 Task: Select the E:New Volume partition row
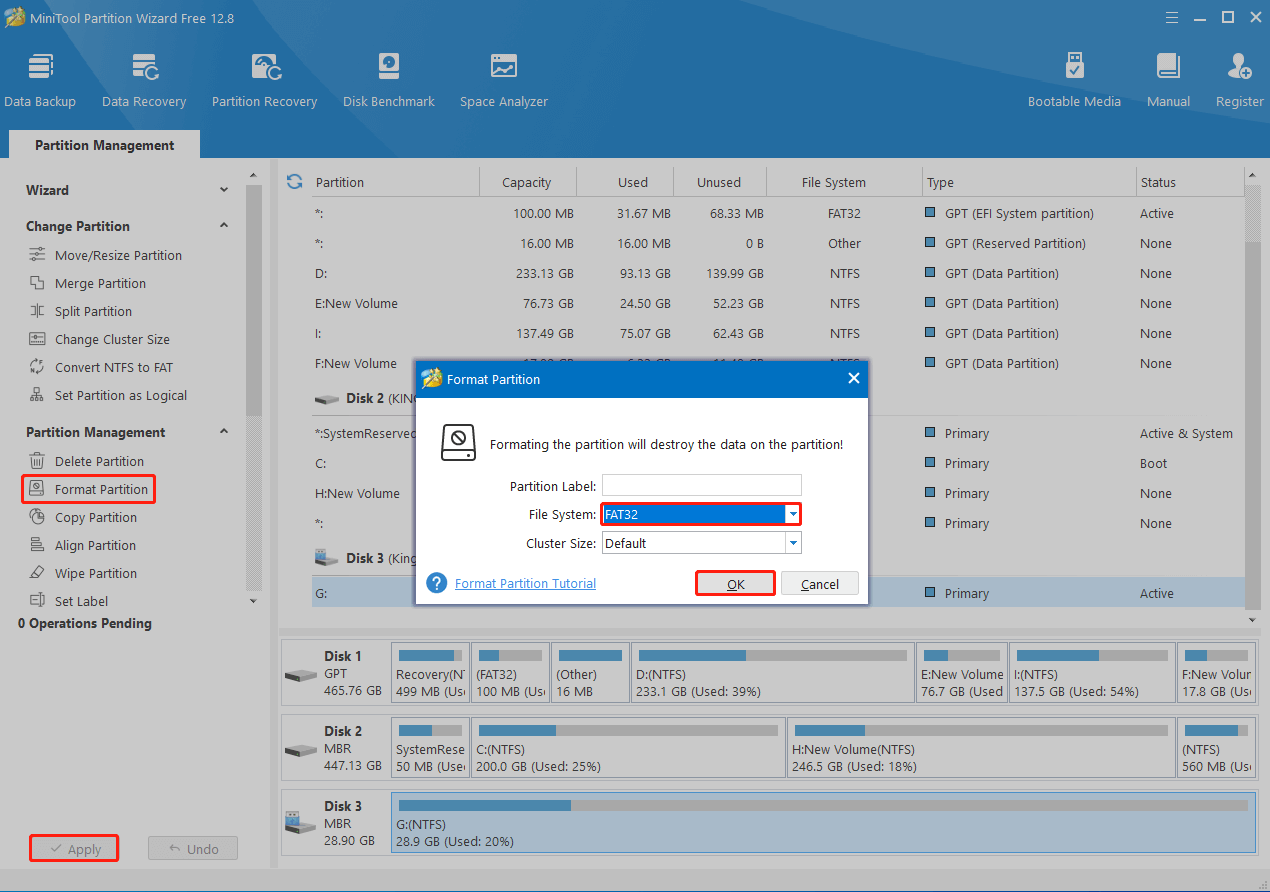click(x=778, y=303)
